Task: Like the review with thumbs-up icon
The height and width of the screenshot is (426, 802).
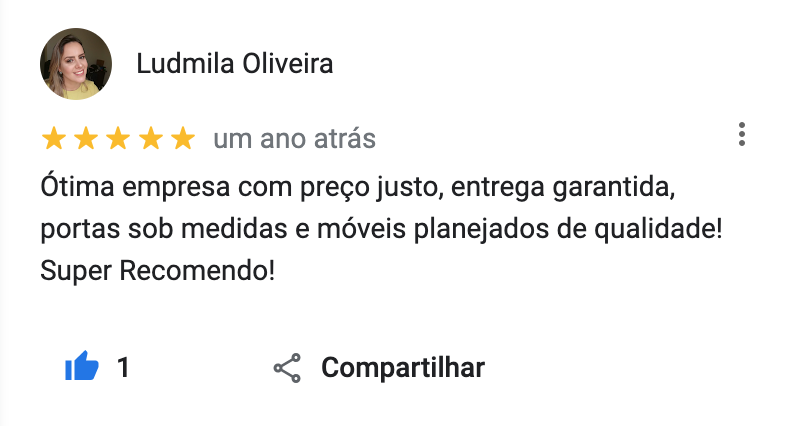Action: tap(81, 368)
